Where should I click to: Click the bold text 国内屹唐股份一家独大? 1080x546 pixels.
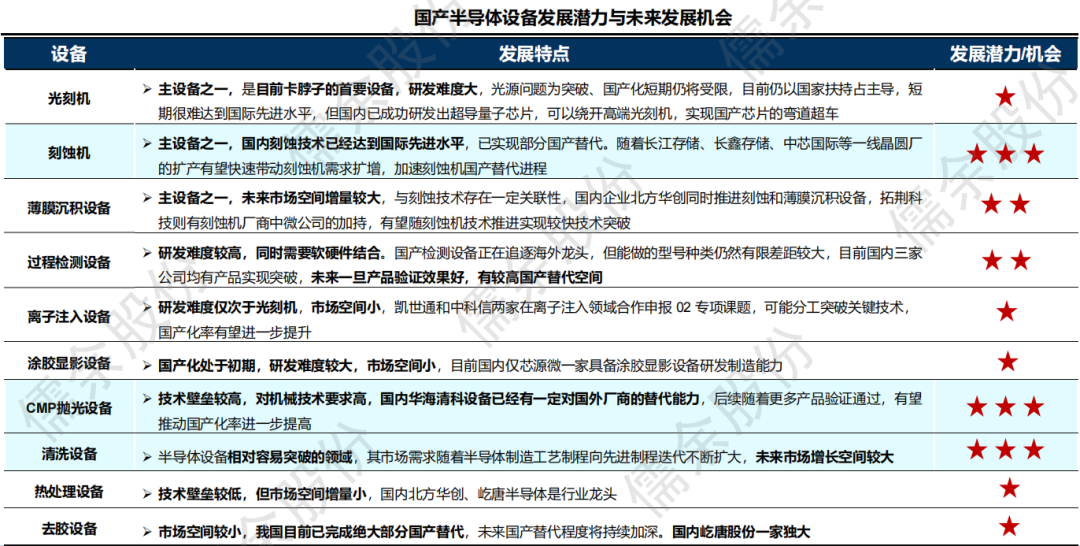tap(741, 532)
